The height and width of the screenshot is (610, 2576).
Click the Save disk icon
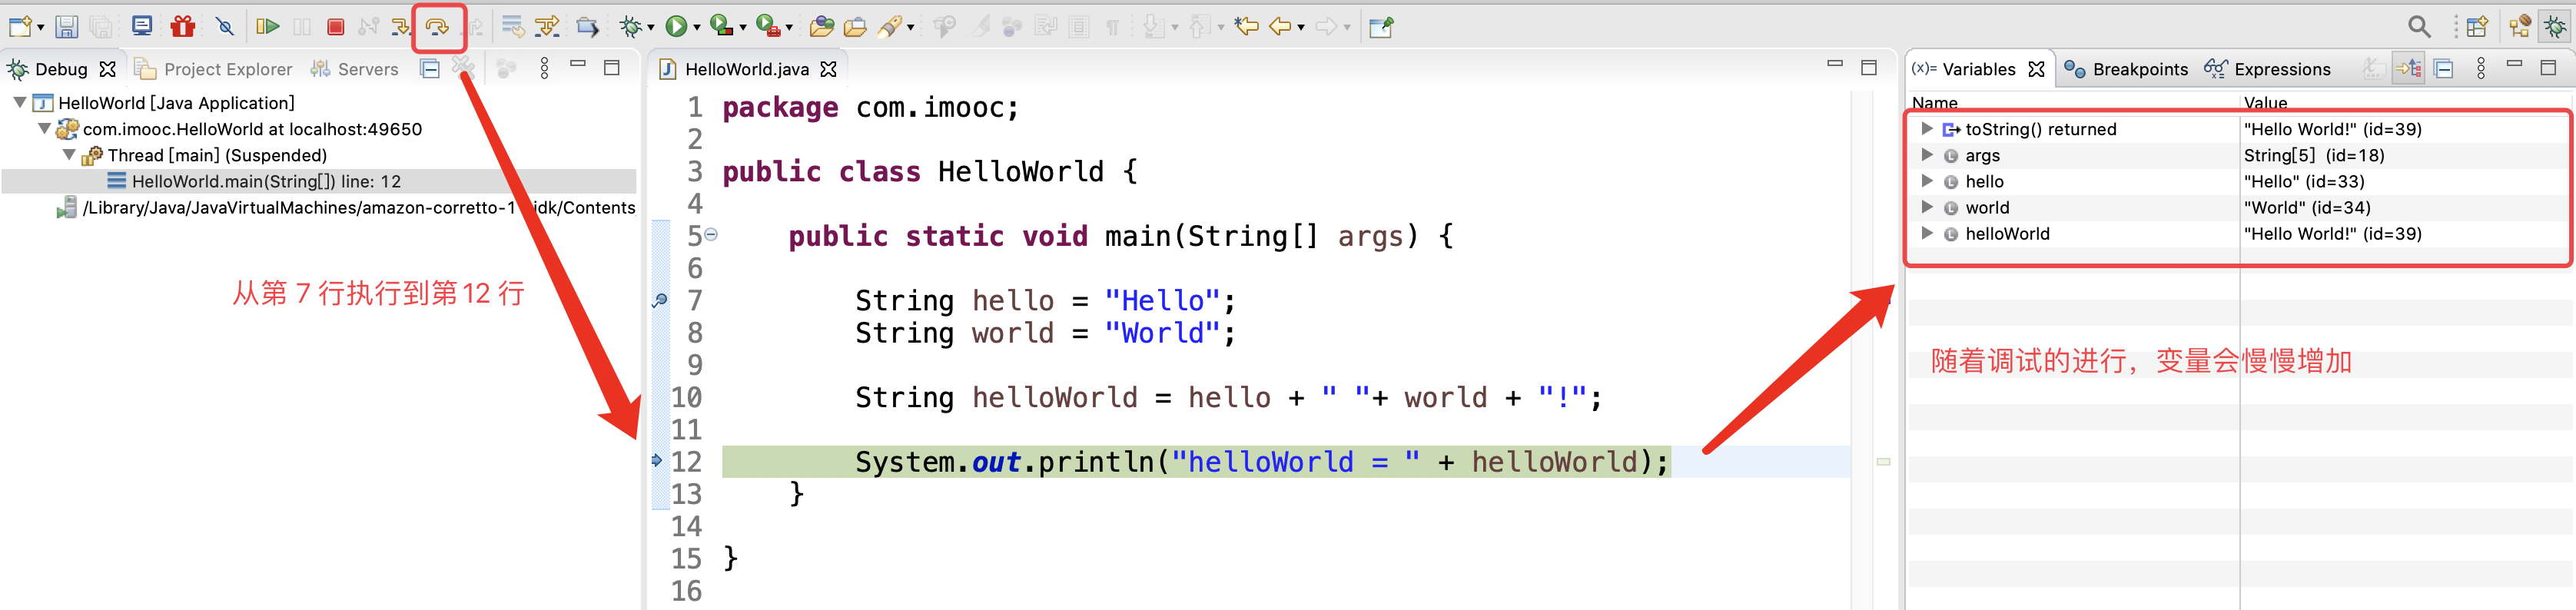coord(66,27)
